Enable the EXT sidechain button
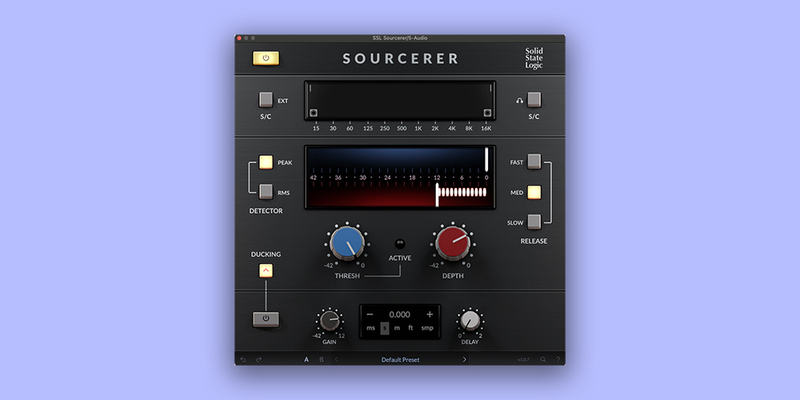The width and height of the screenshot is (800, 400). (x=266, y=100)
